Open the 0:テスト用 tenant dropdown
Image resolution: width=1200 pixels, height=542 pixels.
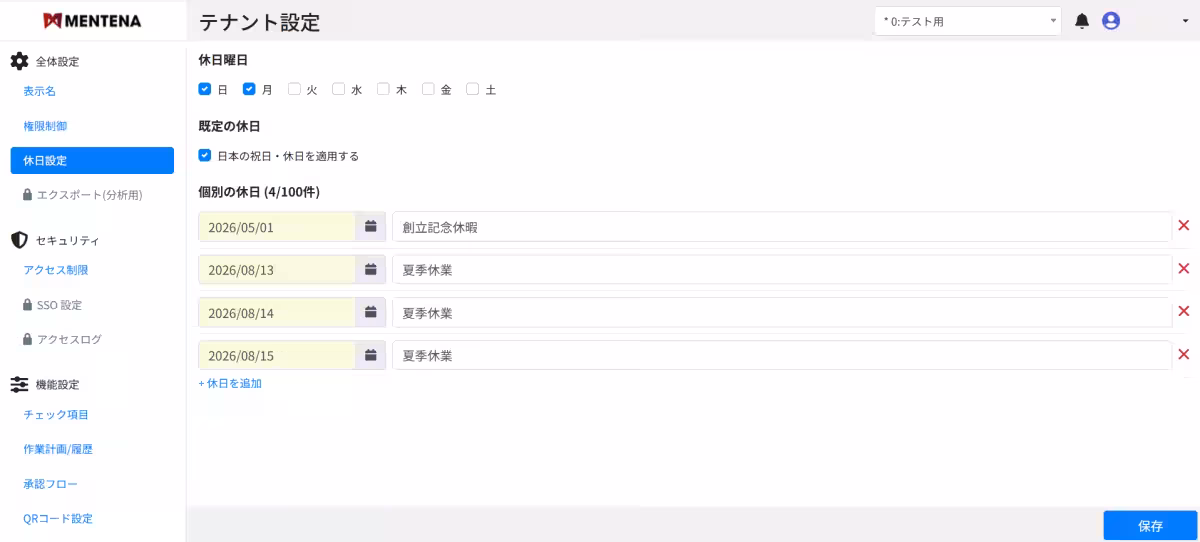968,21
